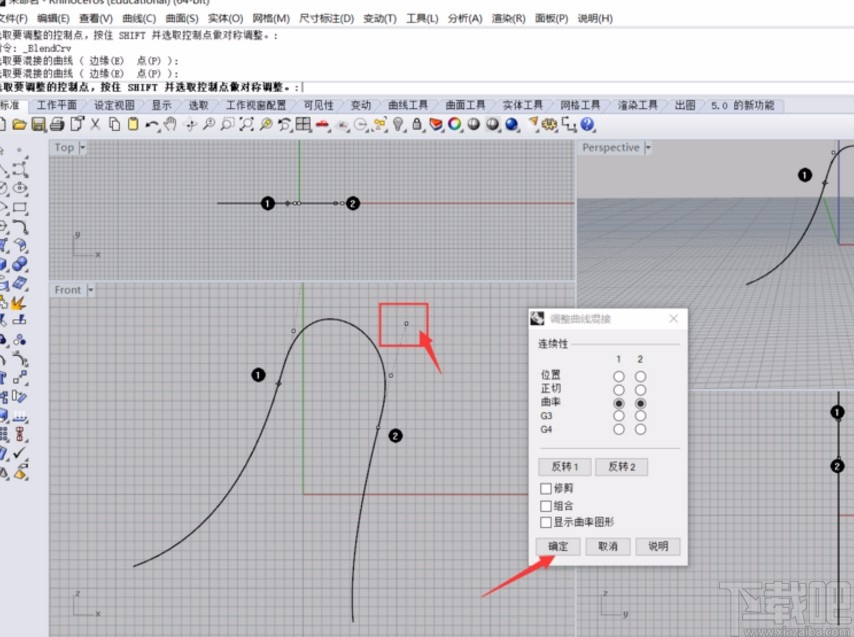Select 正切 continuity for curve 2
854x637 pixels.
click(x=640, y=390)
